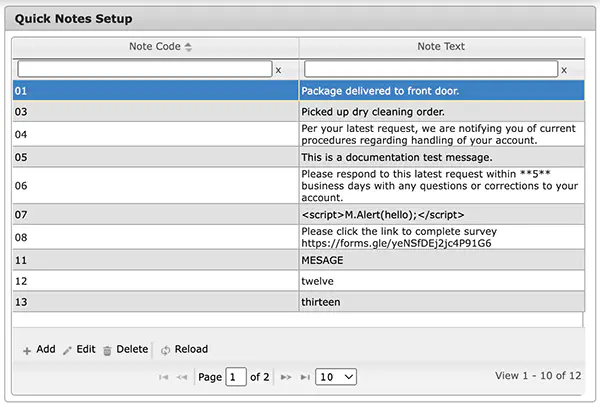Click the Reload button label
Viewport: 600px width, 409px height.
[191, 349]
